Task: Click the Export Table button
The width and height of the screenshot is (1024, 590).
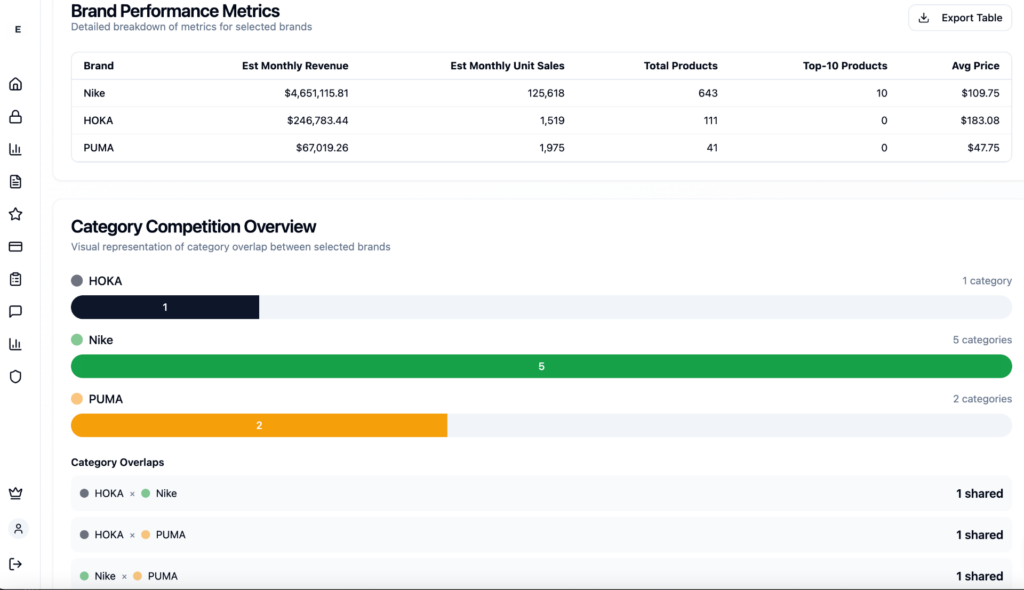Action: click(959, 18)
